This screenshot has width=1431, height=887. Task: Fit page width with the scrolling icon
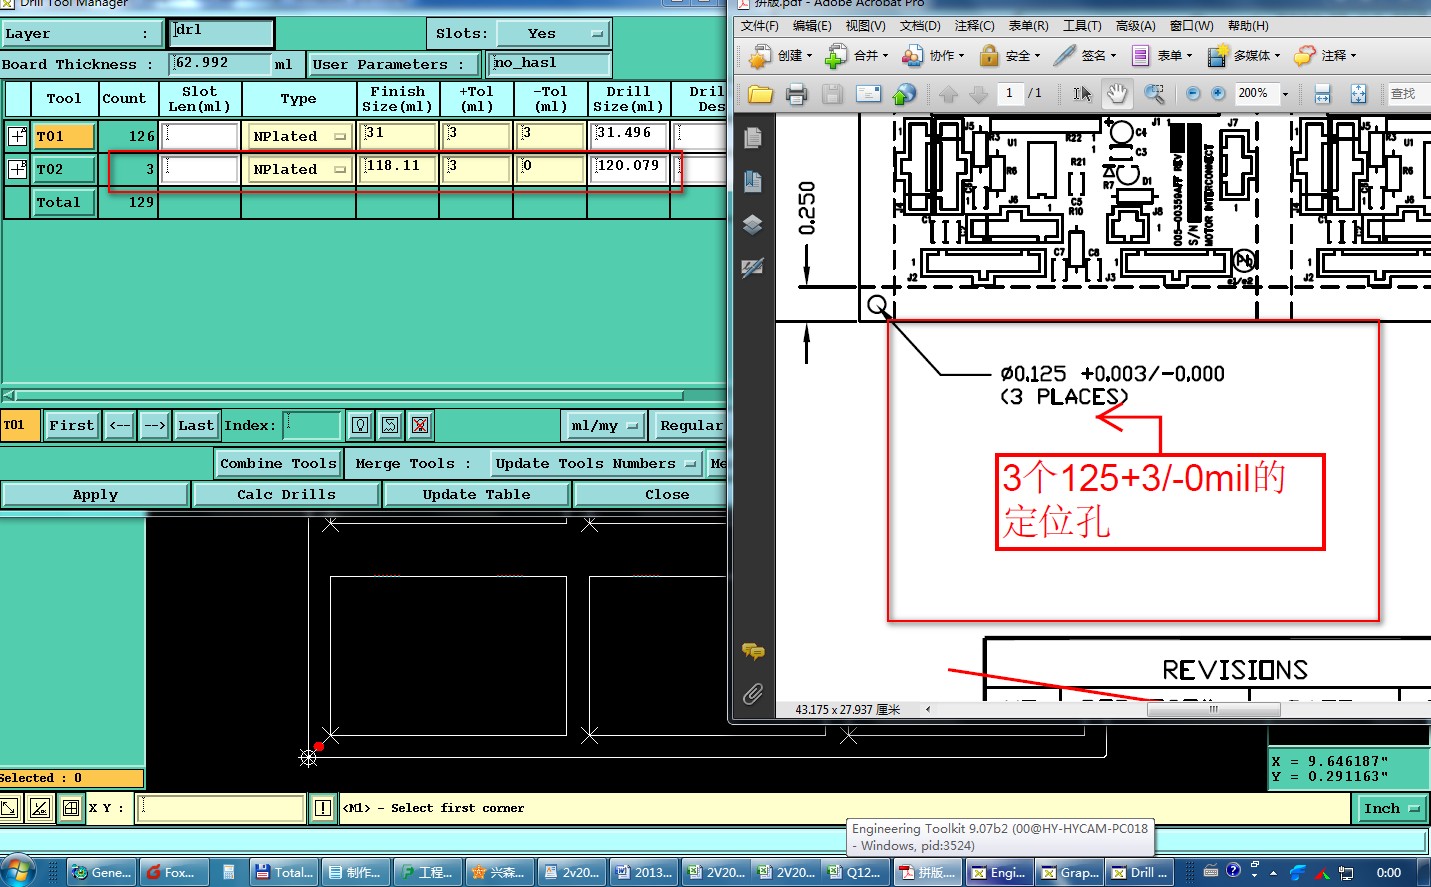(x=1322, y=94)
